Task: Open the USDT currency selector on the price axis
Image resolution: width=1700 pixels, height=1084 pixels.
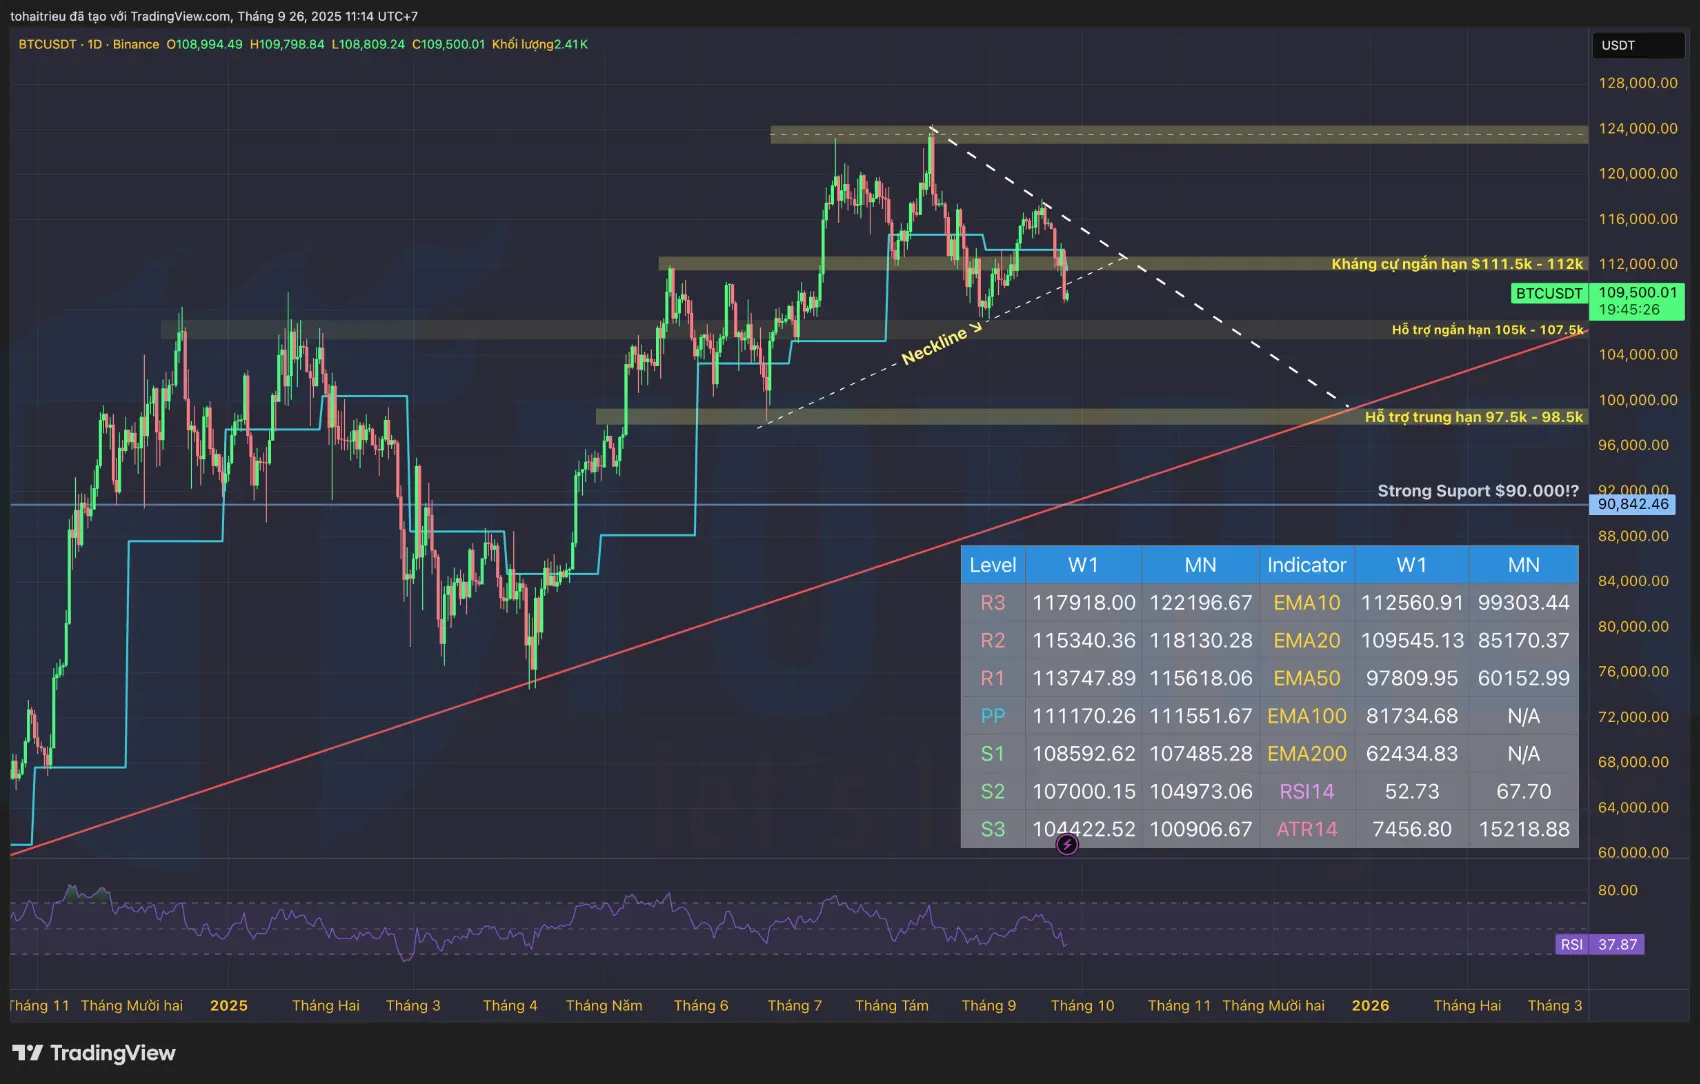Action: point(1637,45)
